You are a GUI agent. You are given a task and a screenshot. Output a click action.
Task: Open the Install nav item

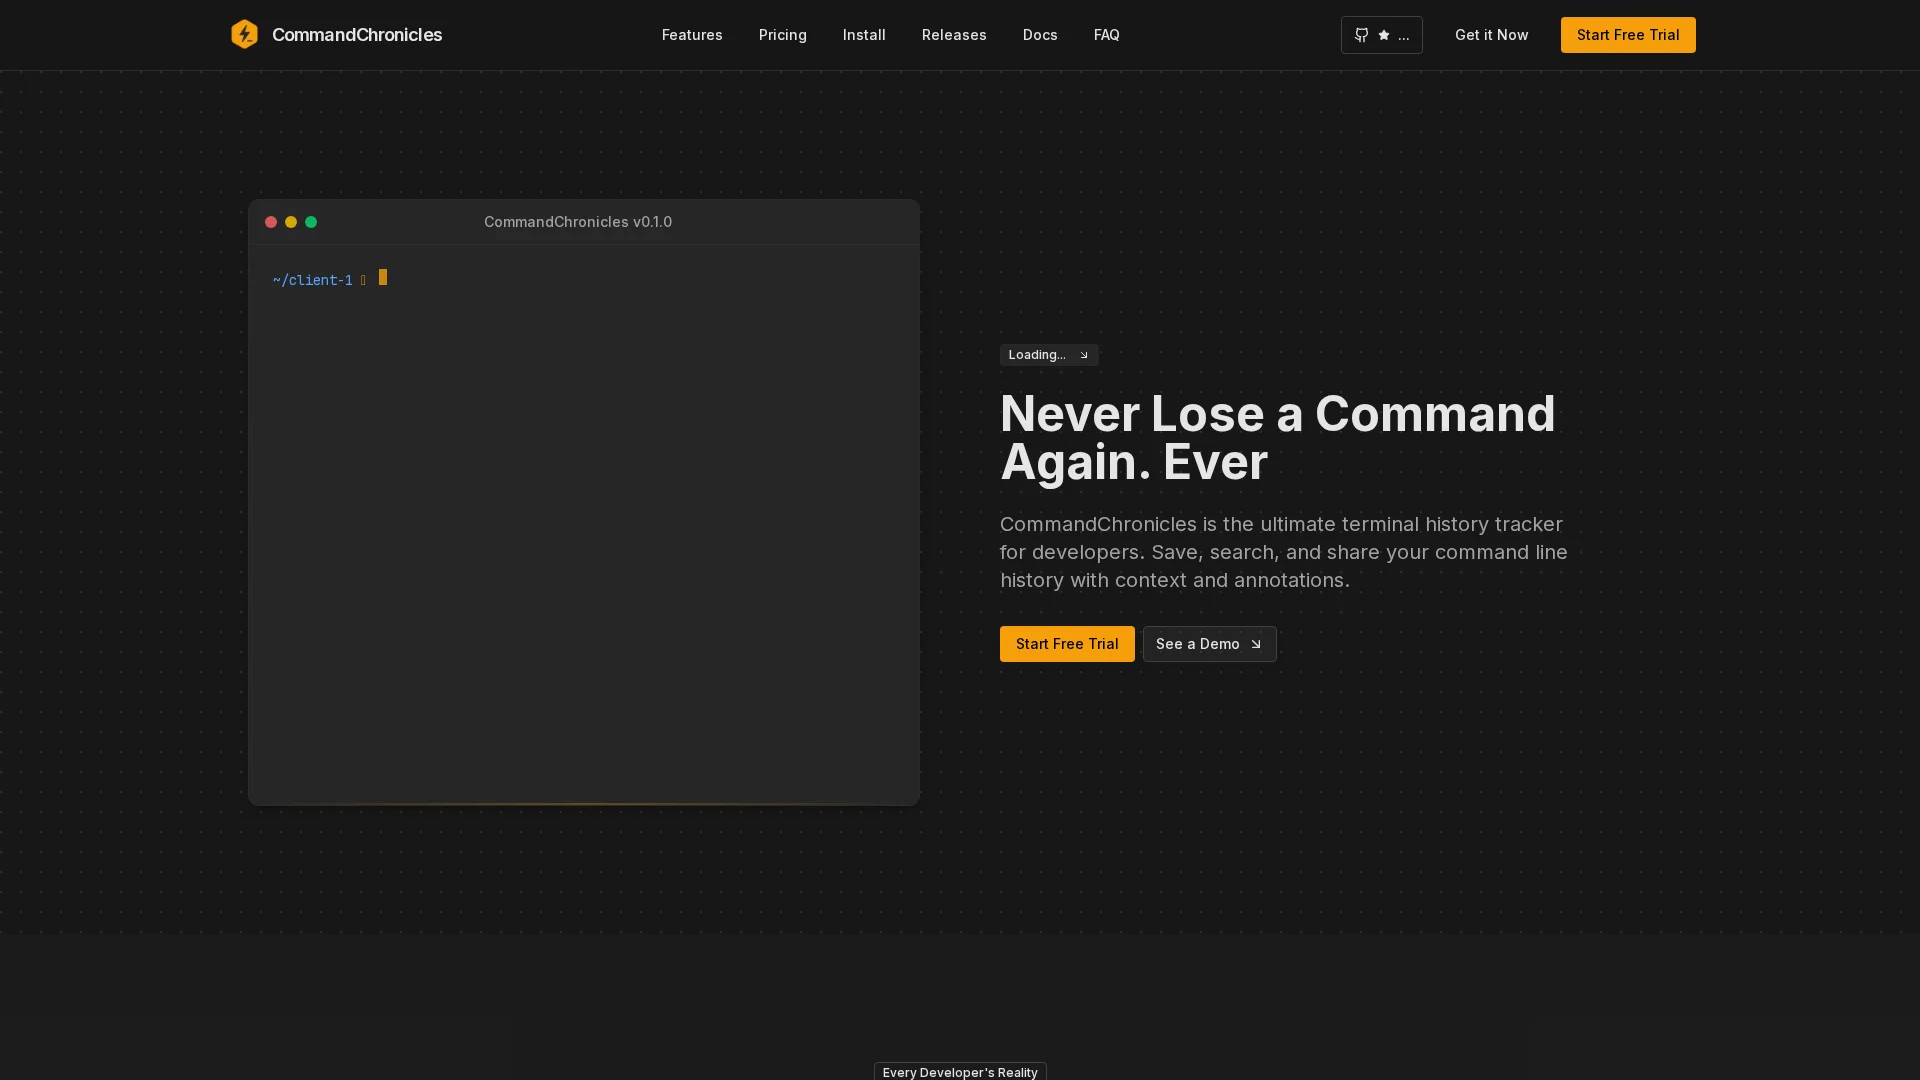[864, 35]
